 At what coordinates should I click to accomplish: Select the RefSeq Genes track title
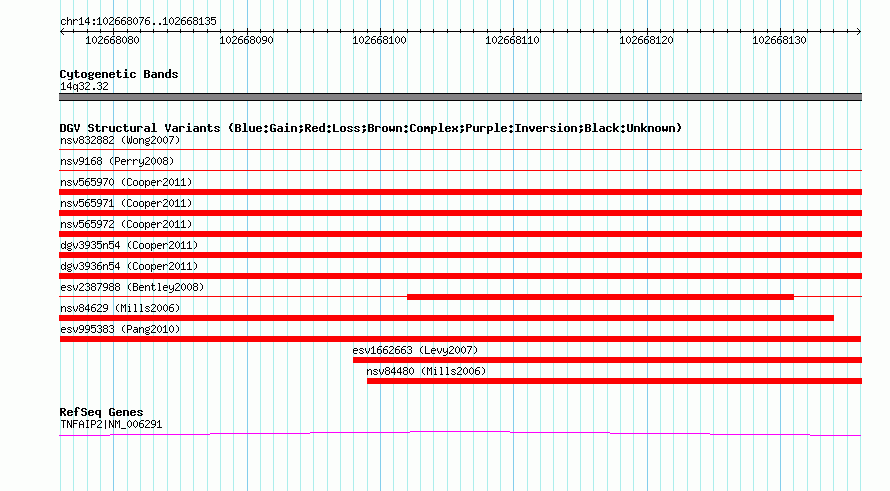[101, 412]
